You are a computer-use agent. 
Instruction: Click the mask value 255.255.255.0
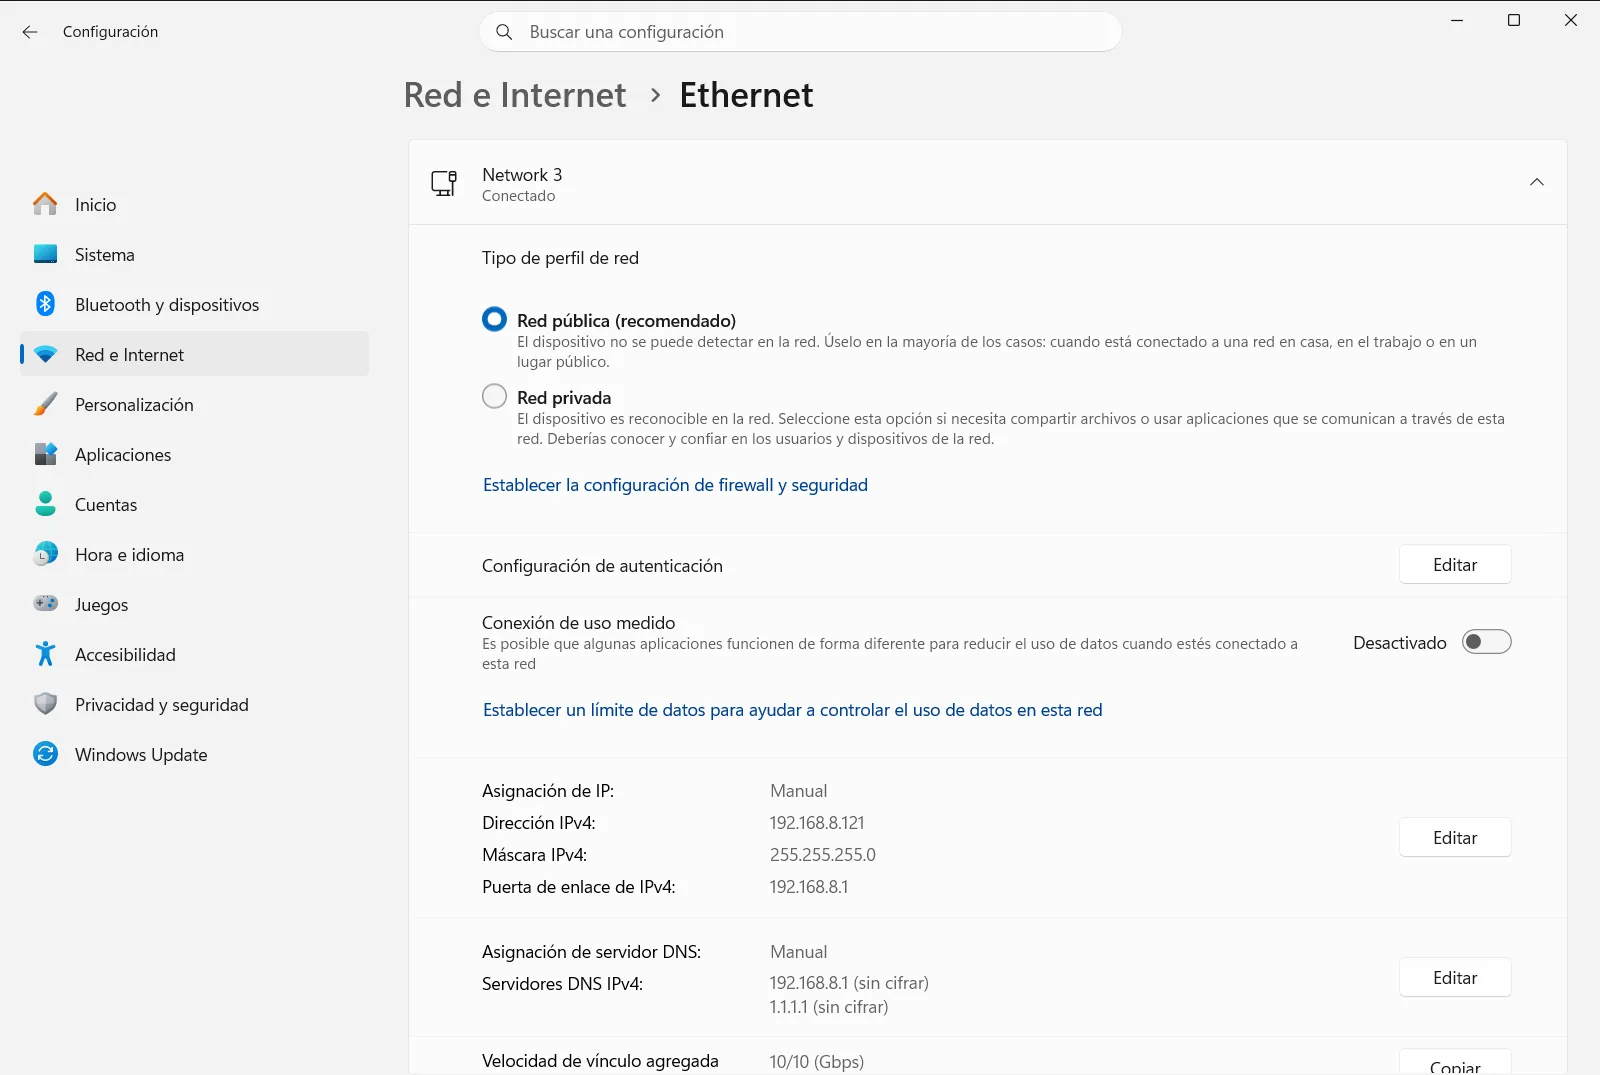click(x=822, y=855)
